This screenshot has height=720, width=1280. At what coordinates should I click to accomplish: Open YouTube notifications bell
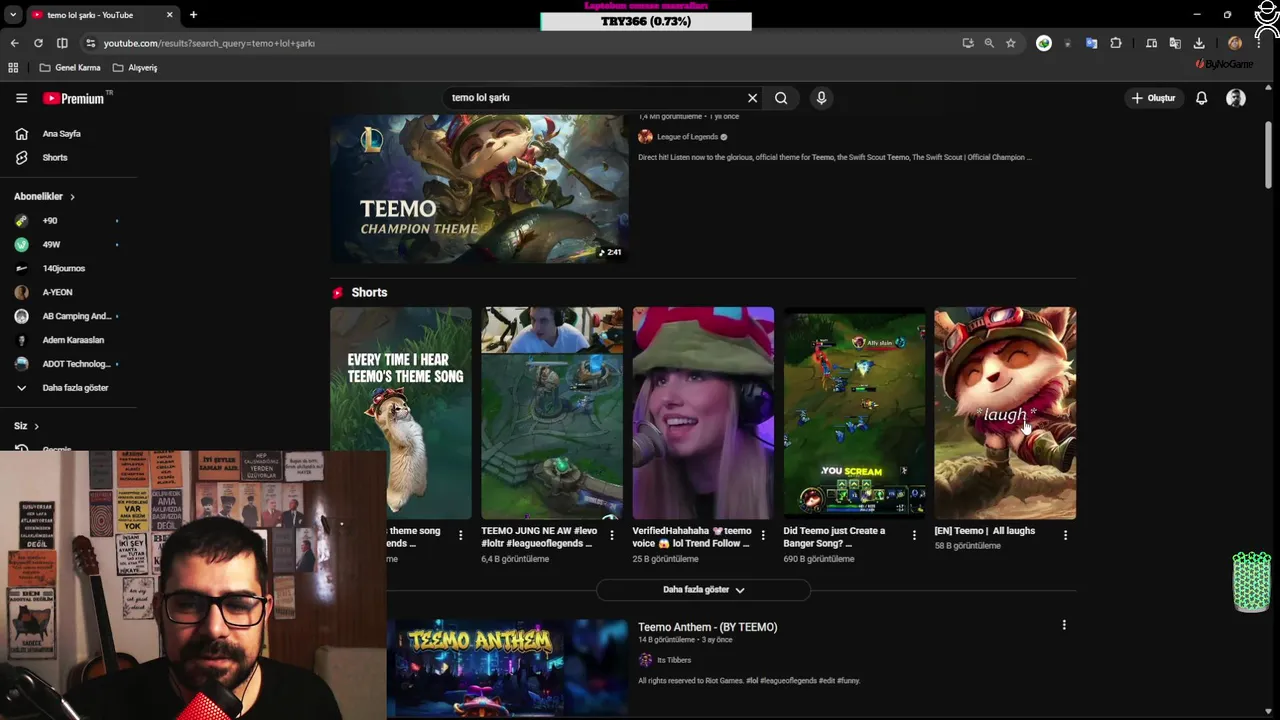pos(1202,98)
